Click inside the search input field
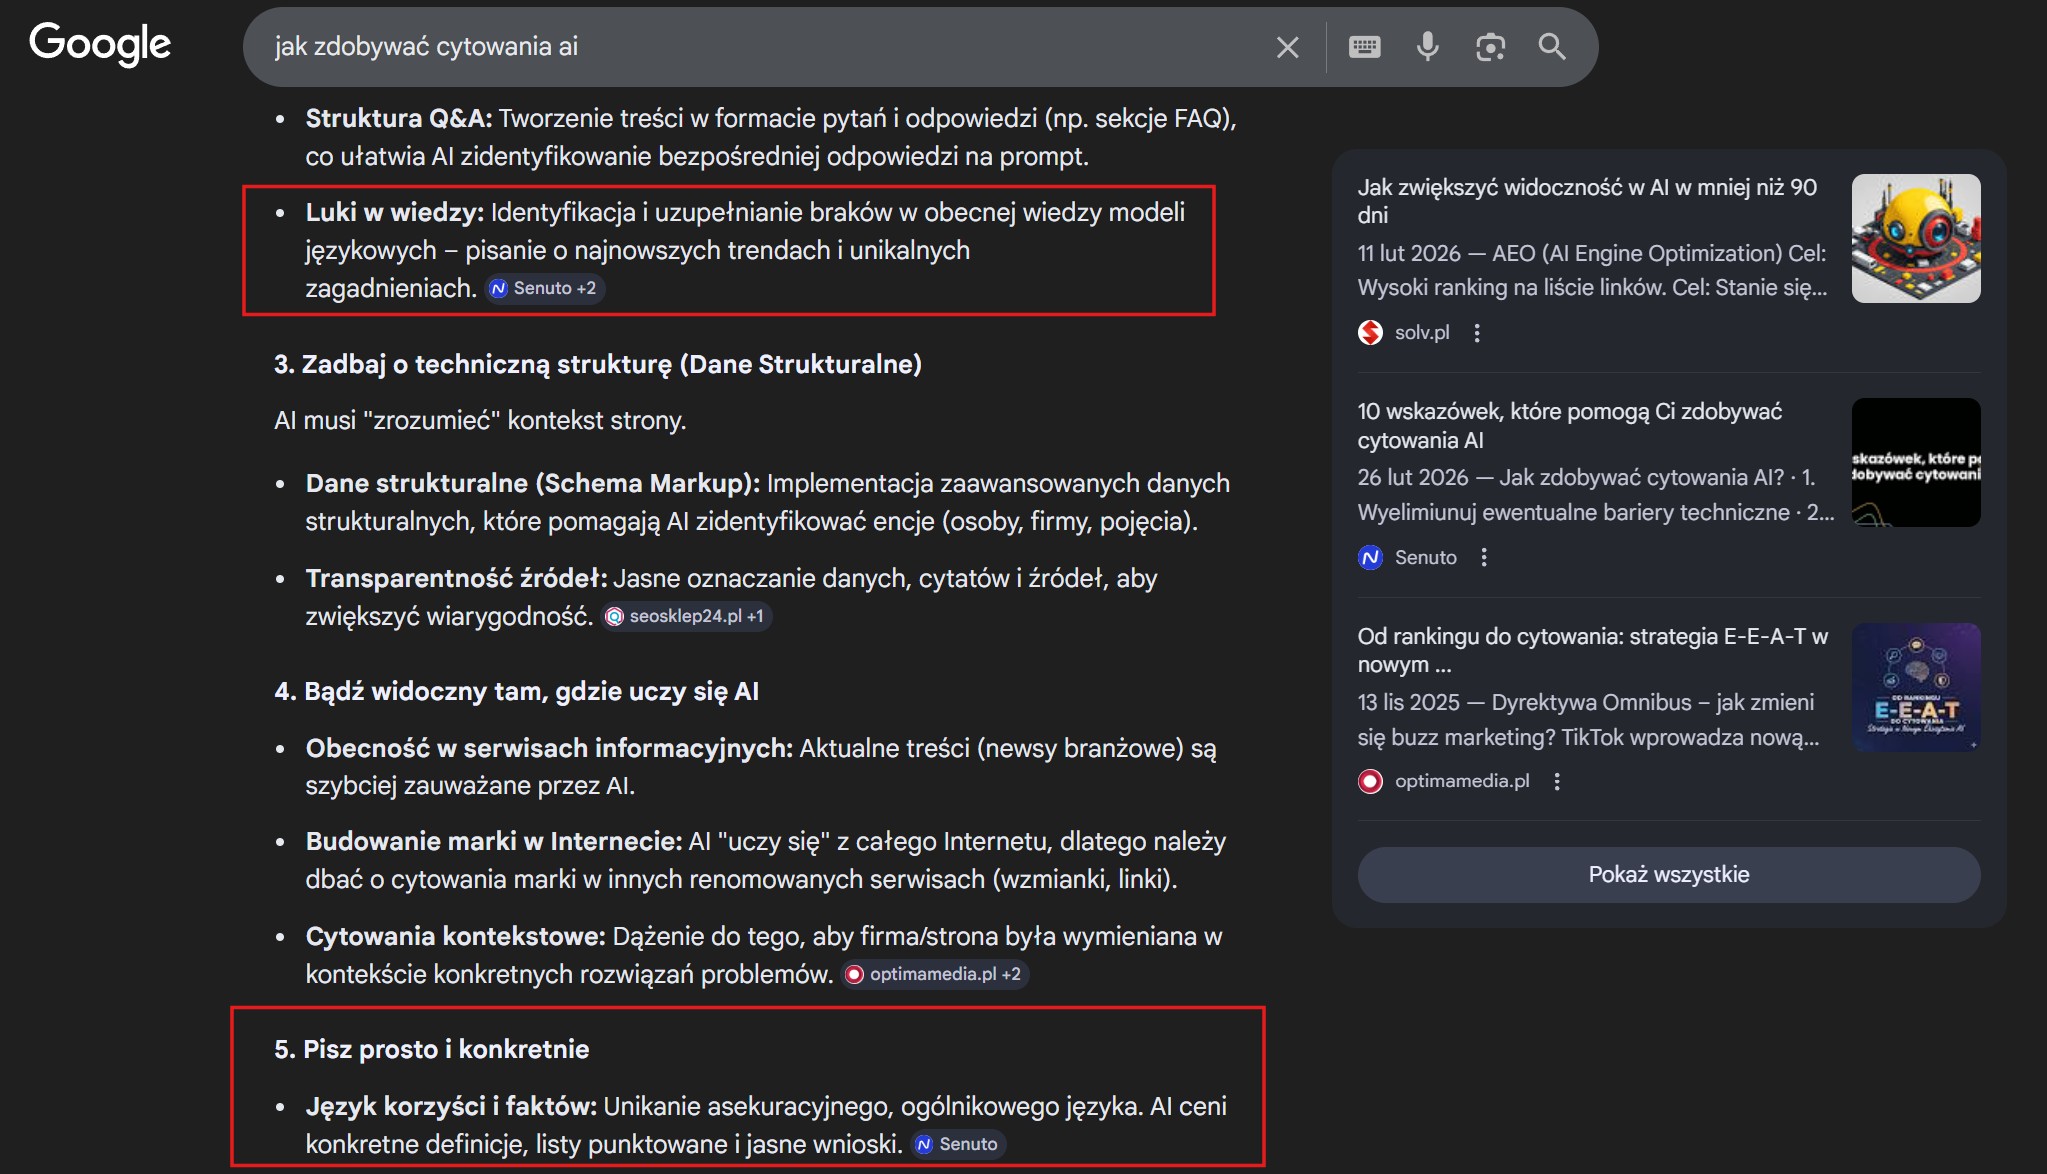 (700, 46)
